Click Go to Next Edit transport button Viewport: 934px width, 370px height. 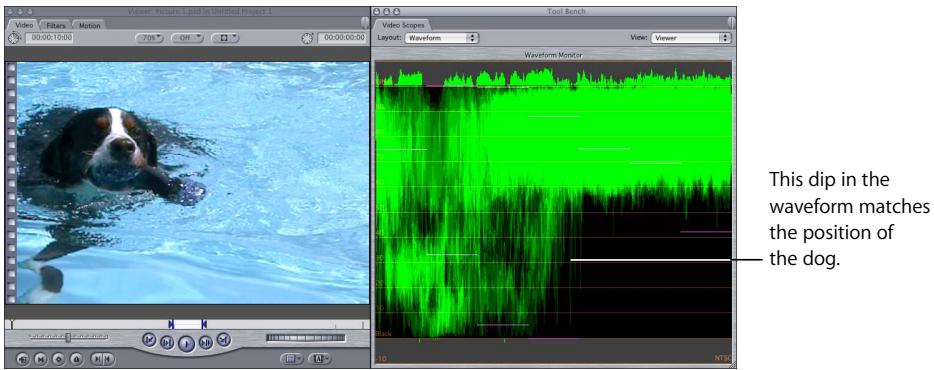[223, 340]
